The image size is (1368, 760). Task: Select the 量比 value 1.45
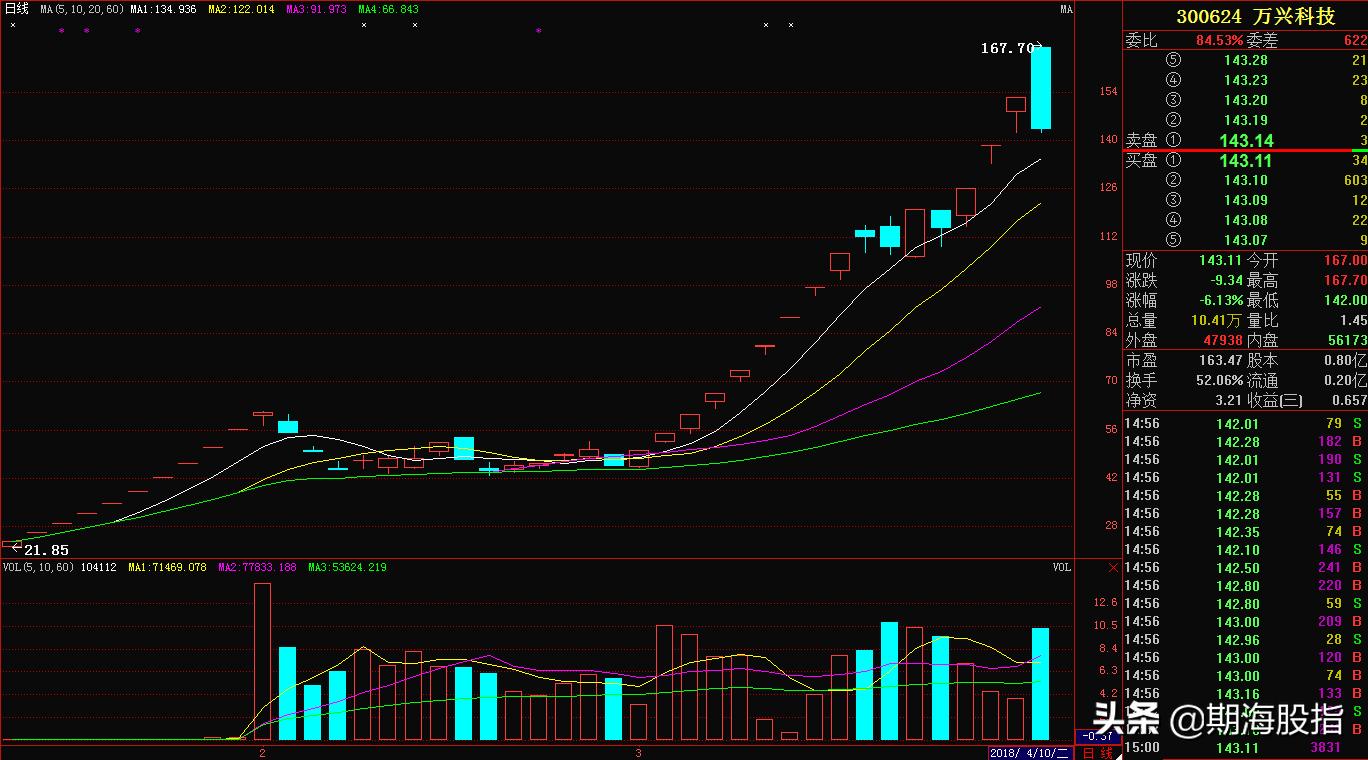(x=1353, y=321)
